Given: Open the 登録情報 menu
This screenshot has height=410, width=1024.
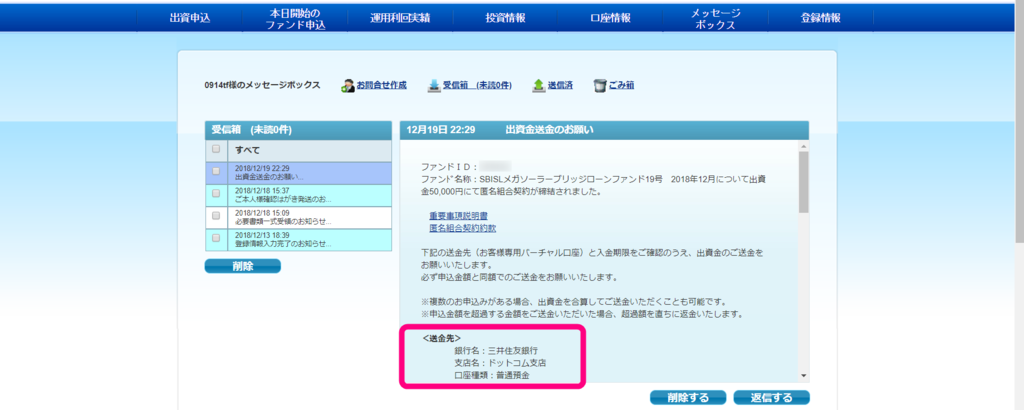Looking at the screenshot, I should (820, 18).
